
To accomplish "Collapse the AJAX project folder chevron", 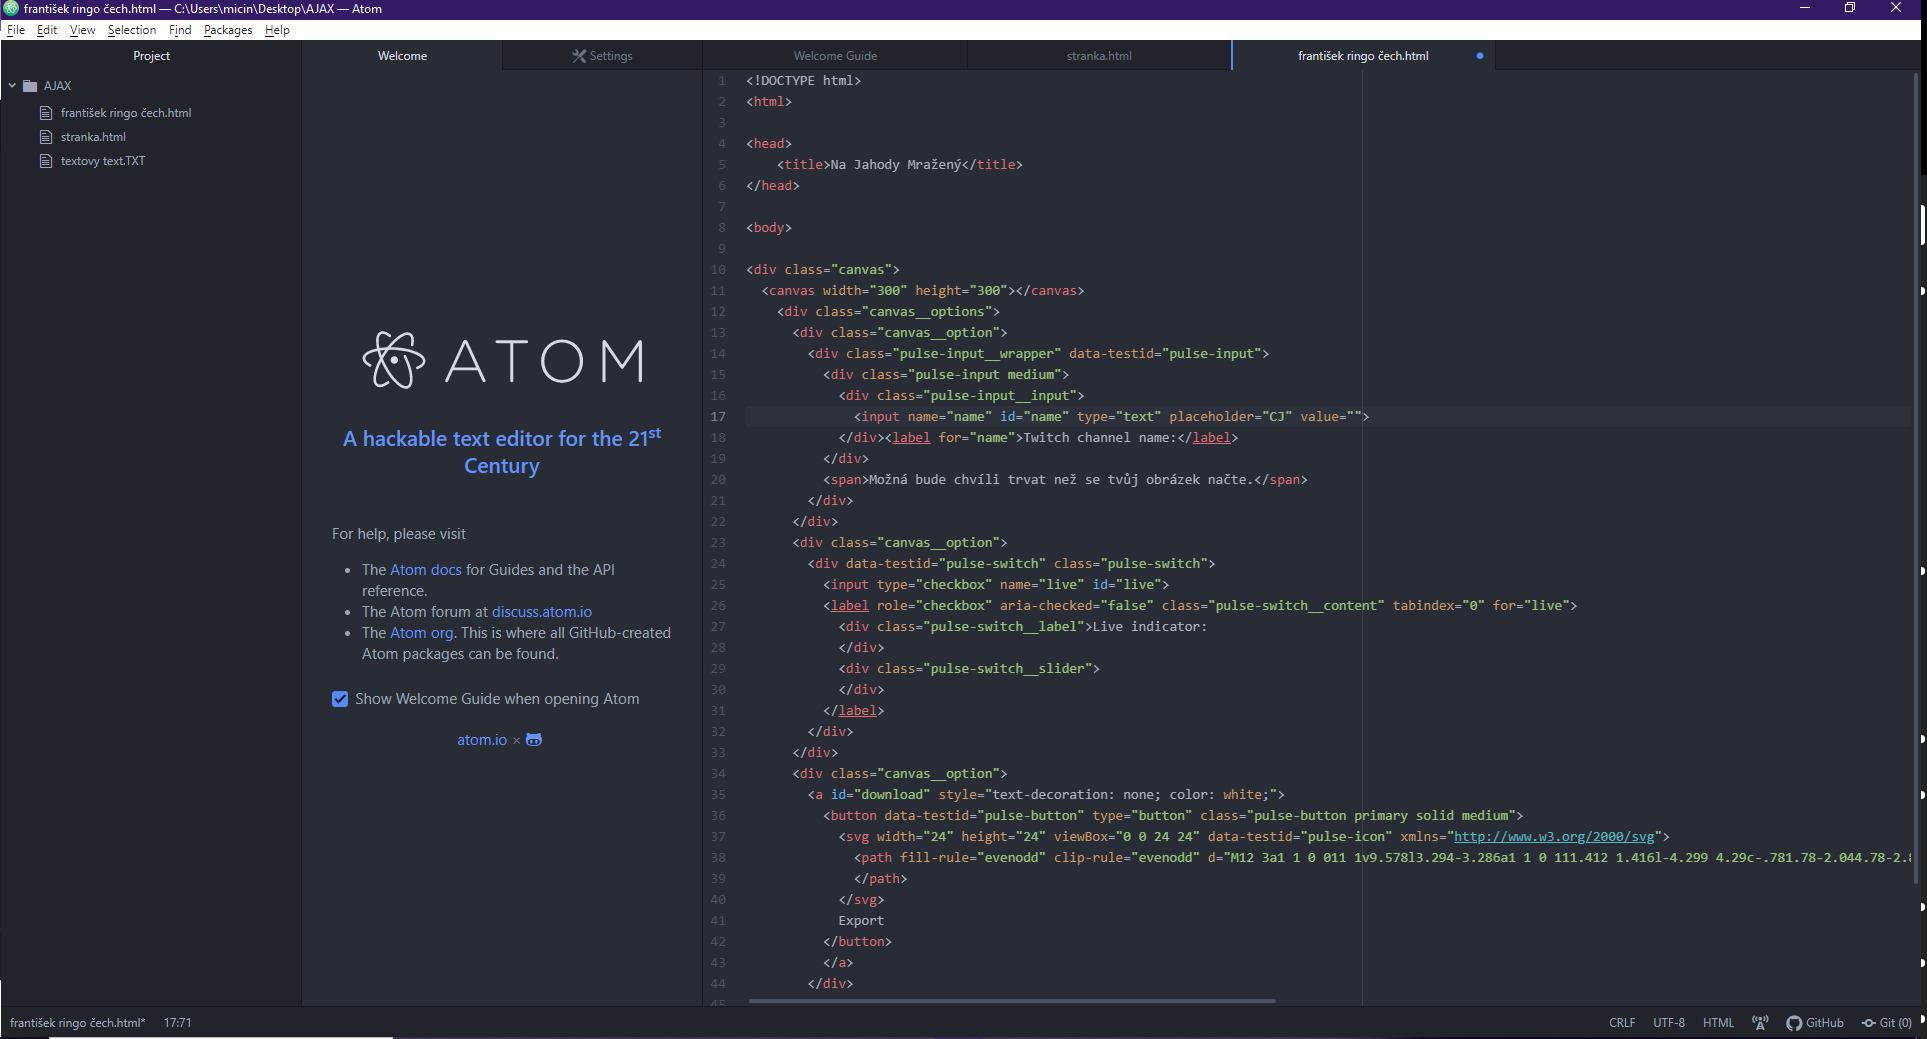I will [12, 86].
